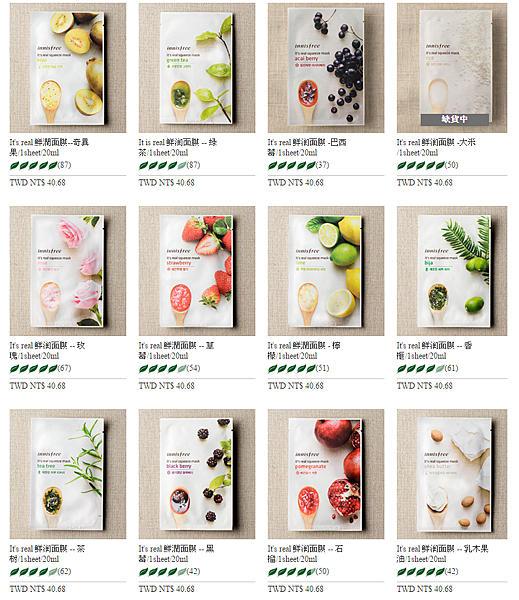
Task: Click the lime mask title link
Action: 304,351
